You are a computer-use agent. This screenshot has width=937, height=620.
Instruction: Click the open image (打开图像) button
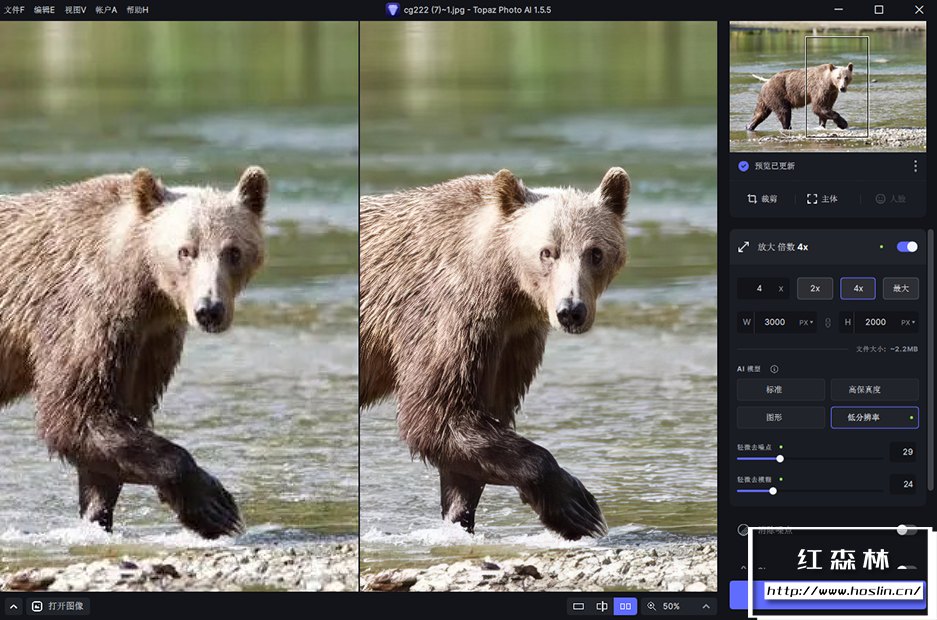point(57,606)
